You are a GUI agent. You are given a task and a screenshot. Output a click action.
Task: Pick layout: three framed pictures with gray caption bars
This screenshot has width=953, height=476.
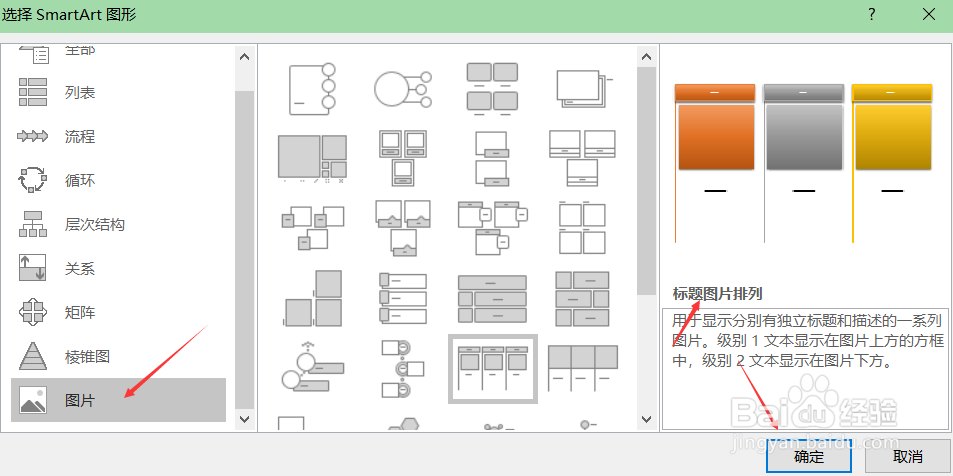[402, 157]
